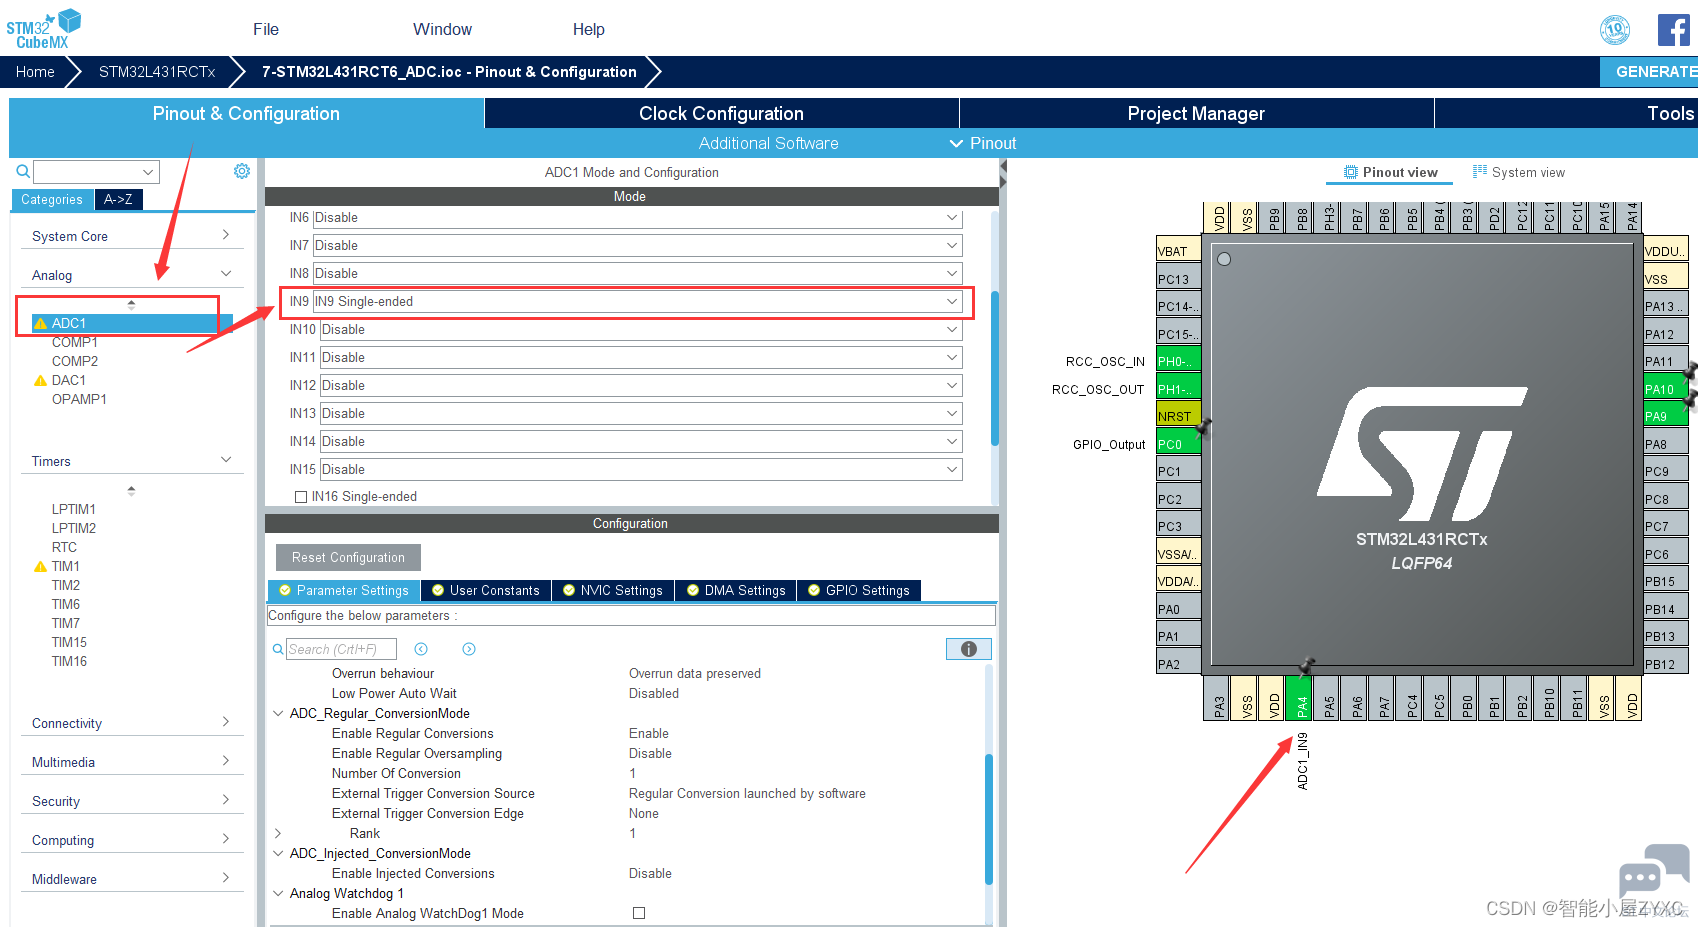Switch to the System view tab
The width and height of the screenshot is (1698, 927).
coord(1519,172)
